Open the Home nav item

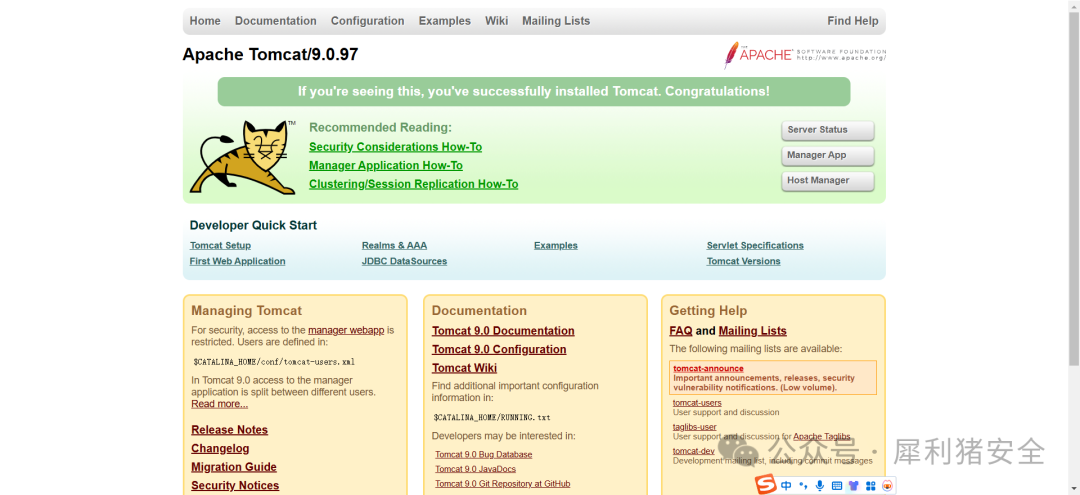click(x=205, y=21)
